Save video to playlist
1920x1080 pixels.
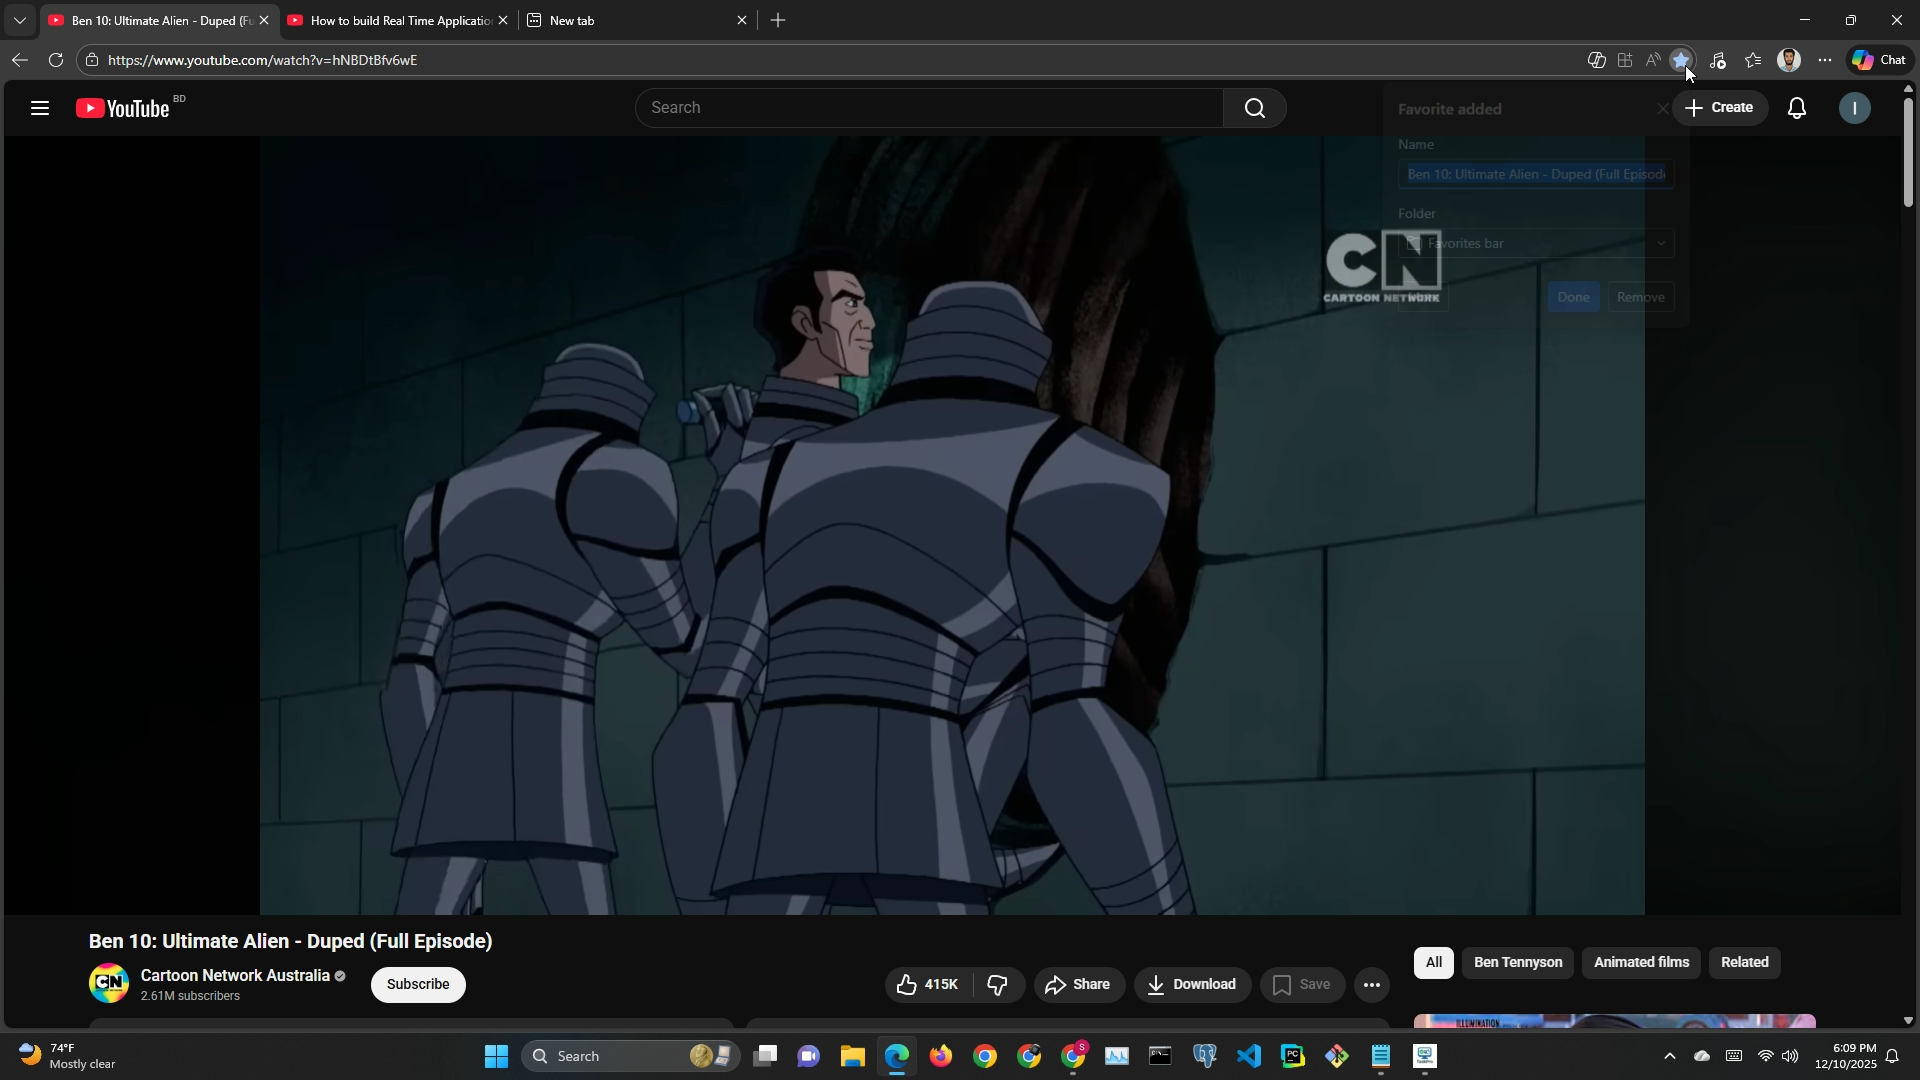[1301, 985]
